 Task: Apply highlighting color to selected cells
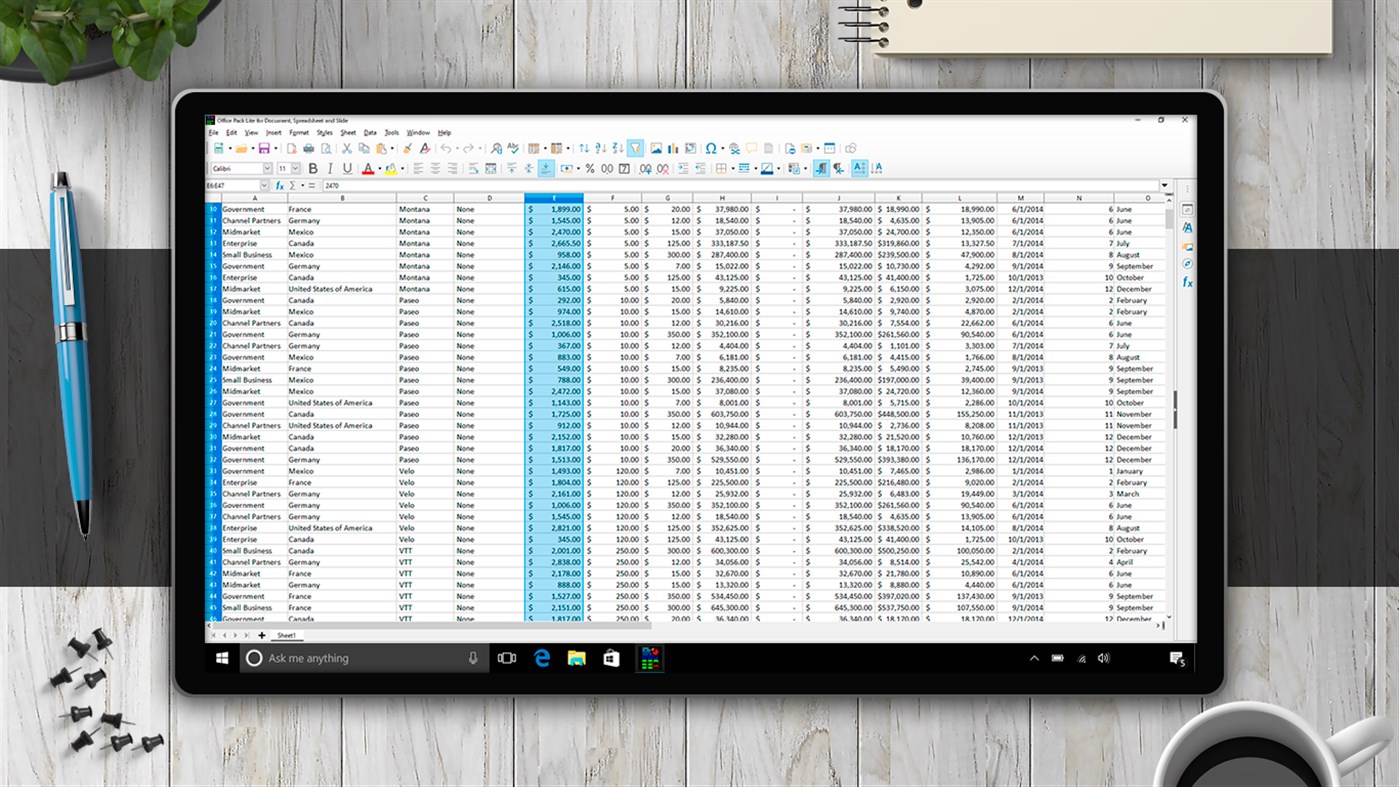389,168
